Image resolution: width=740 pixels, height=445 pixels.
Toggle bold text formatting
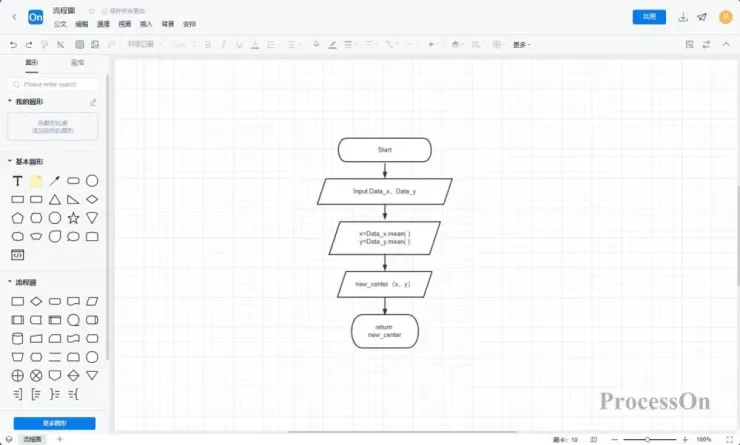(208, 44)
